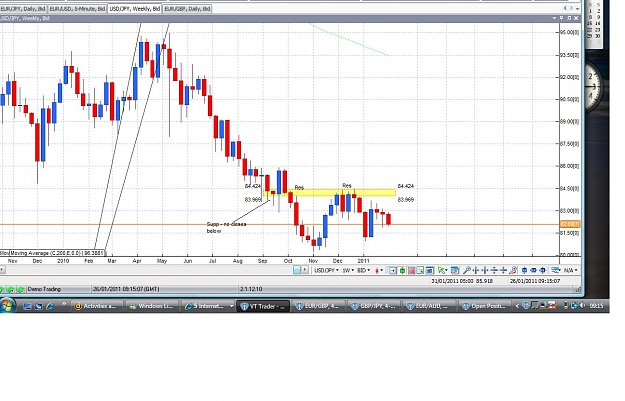The width and height of the screenshot is (625, 401).
Task: Switch to EUR/GBP, 4-... taskbar window
Action: pyautogui.click(x=318, y=306)
